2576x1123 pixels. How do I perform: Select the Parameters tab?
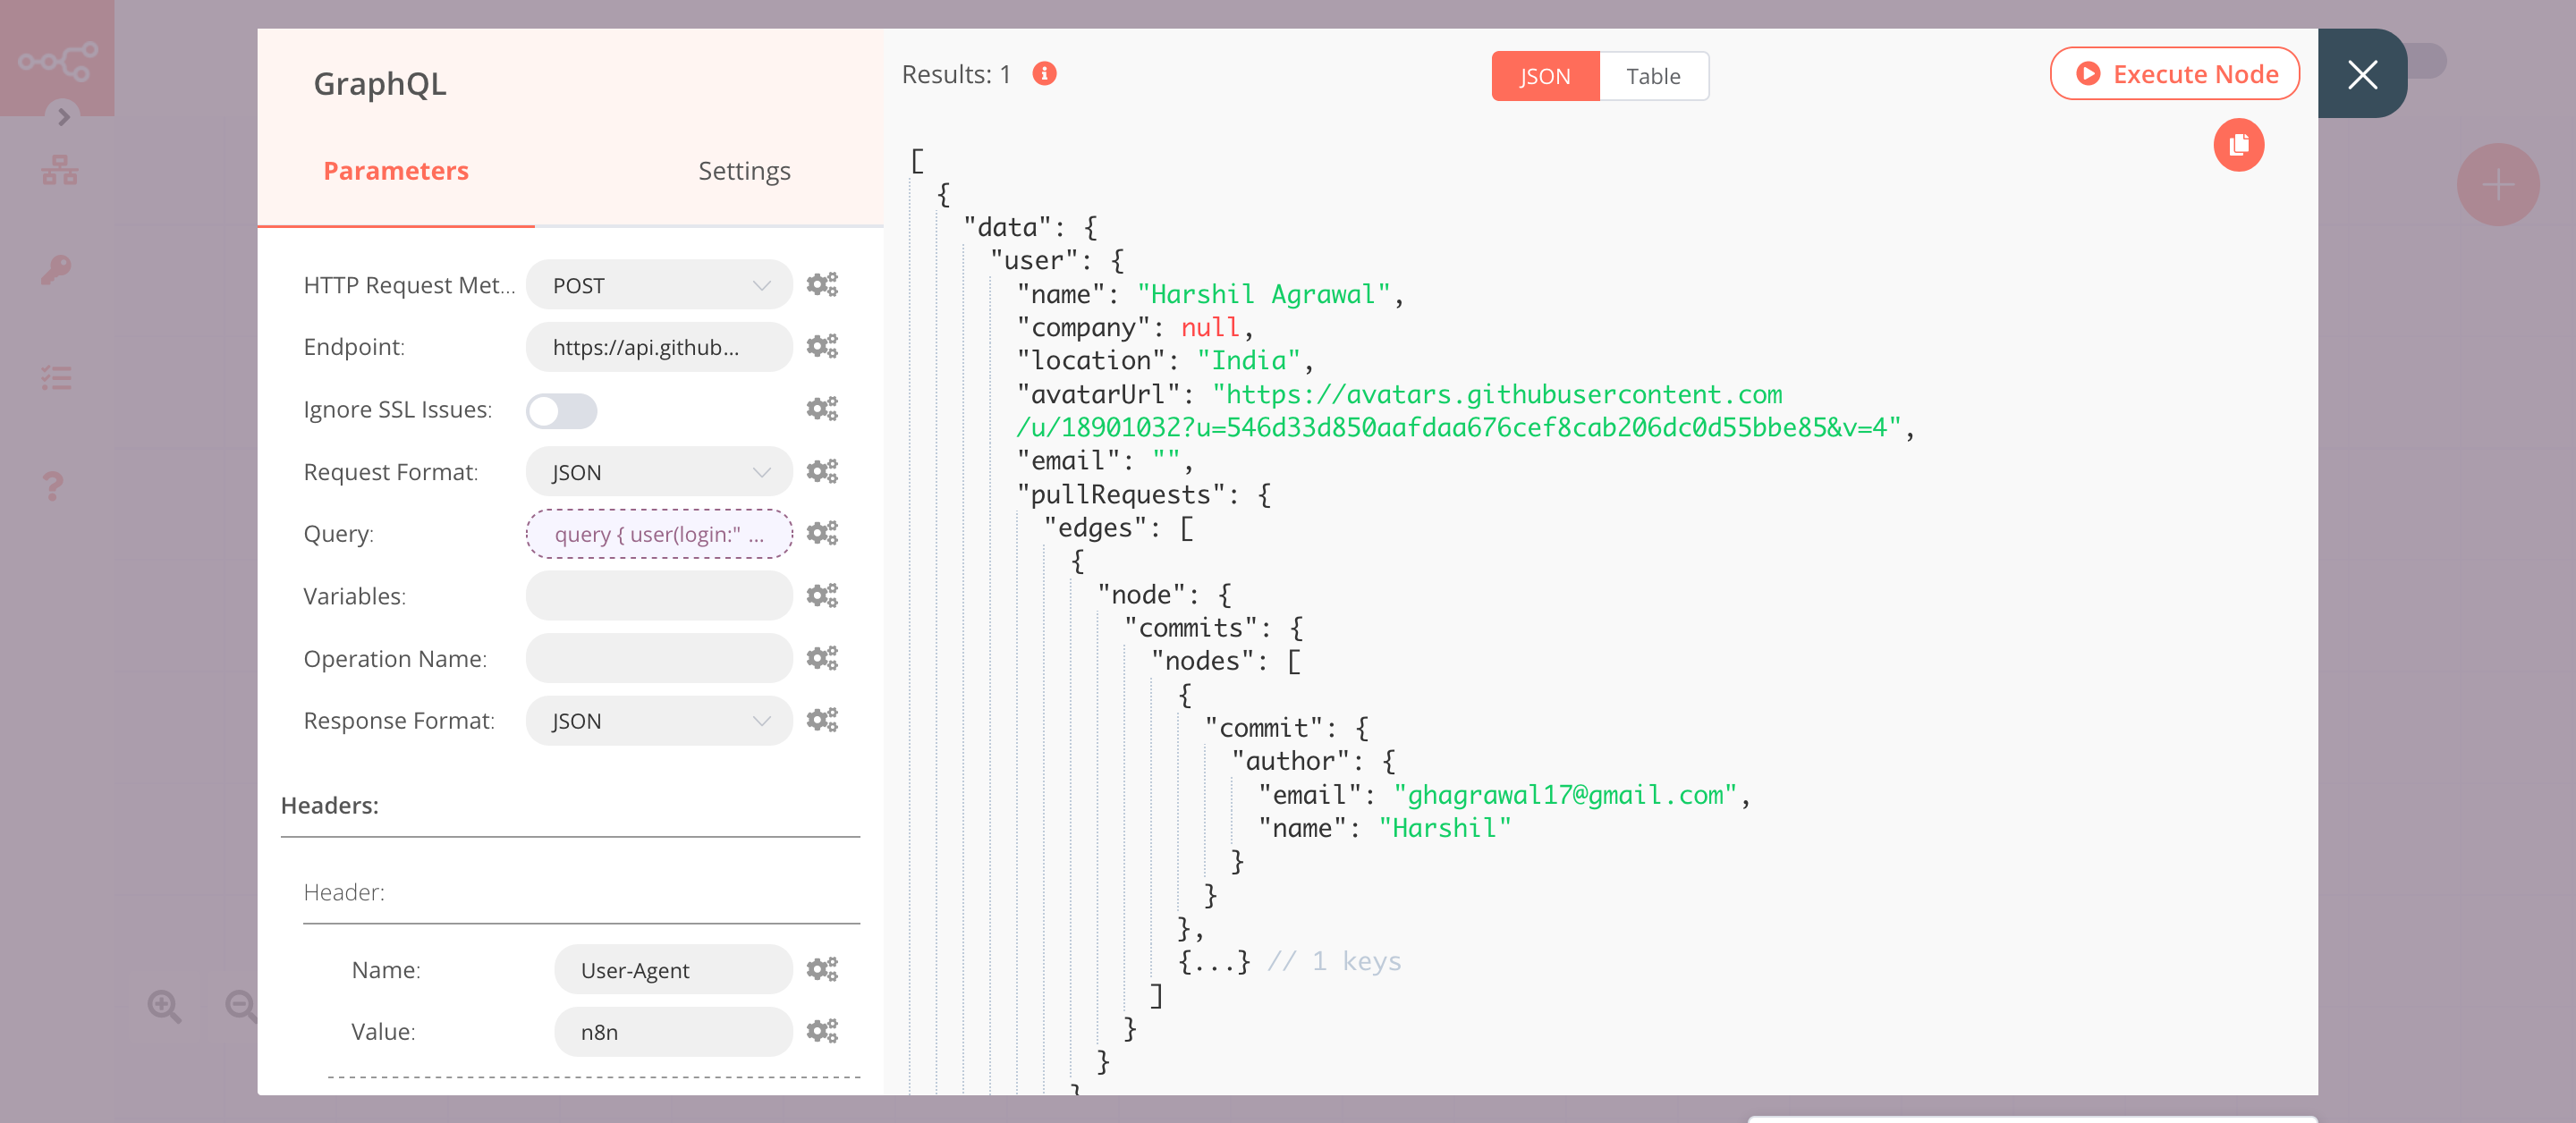click(x=395, y=171)
